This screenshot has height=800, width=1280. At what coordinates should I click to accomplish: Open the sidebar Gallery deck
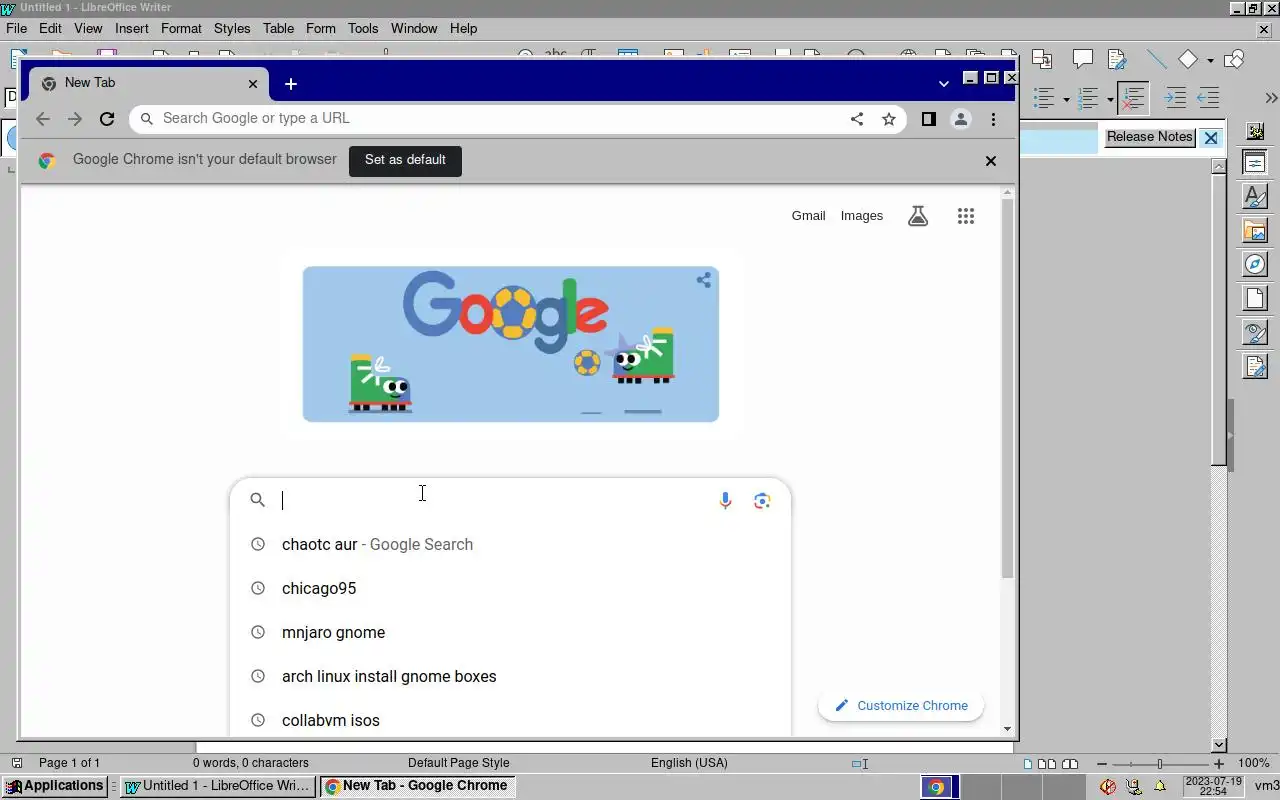pyautogui.click(x=1255, y=231)
